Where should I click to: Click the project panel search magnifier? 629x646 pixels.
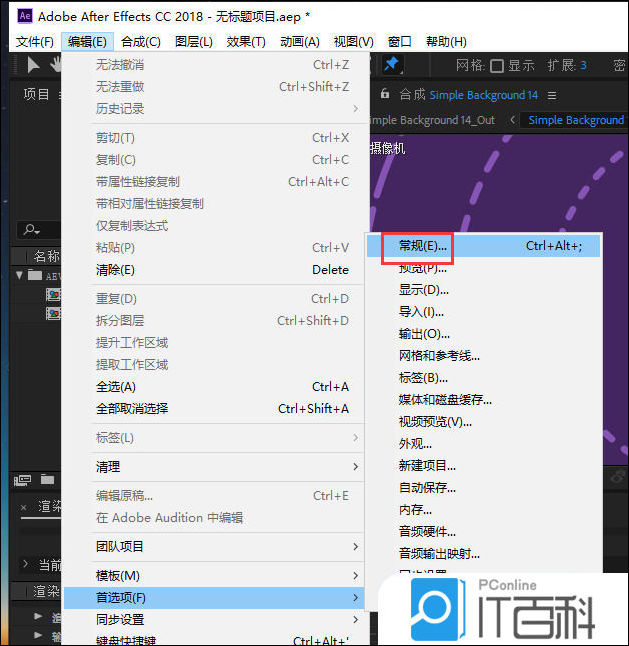(x=31, y=229)
